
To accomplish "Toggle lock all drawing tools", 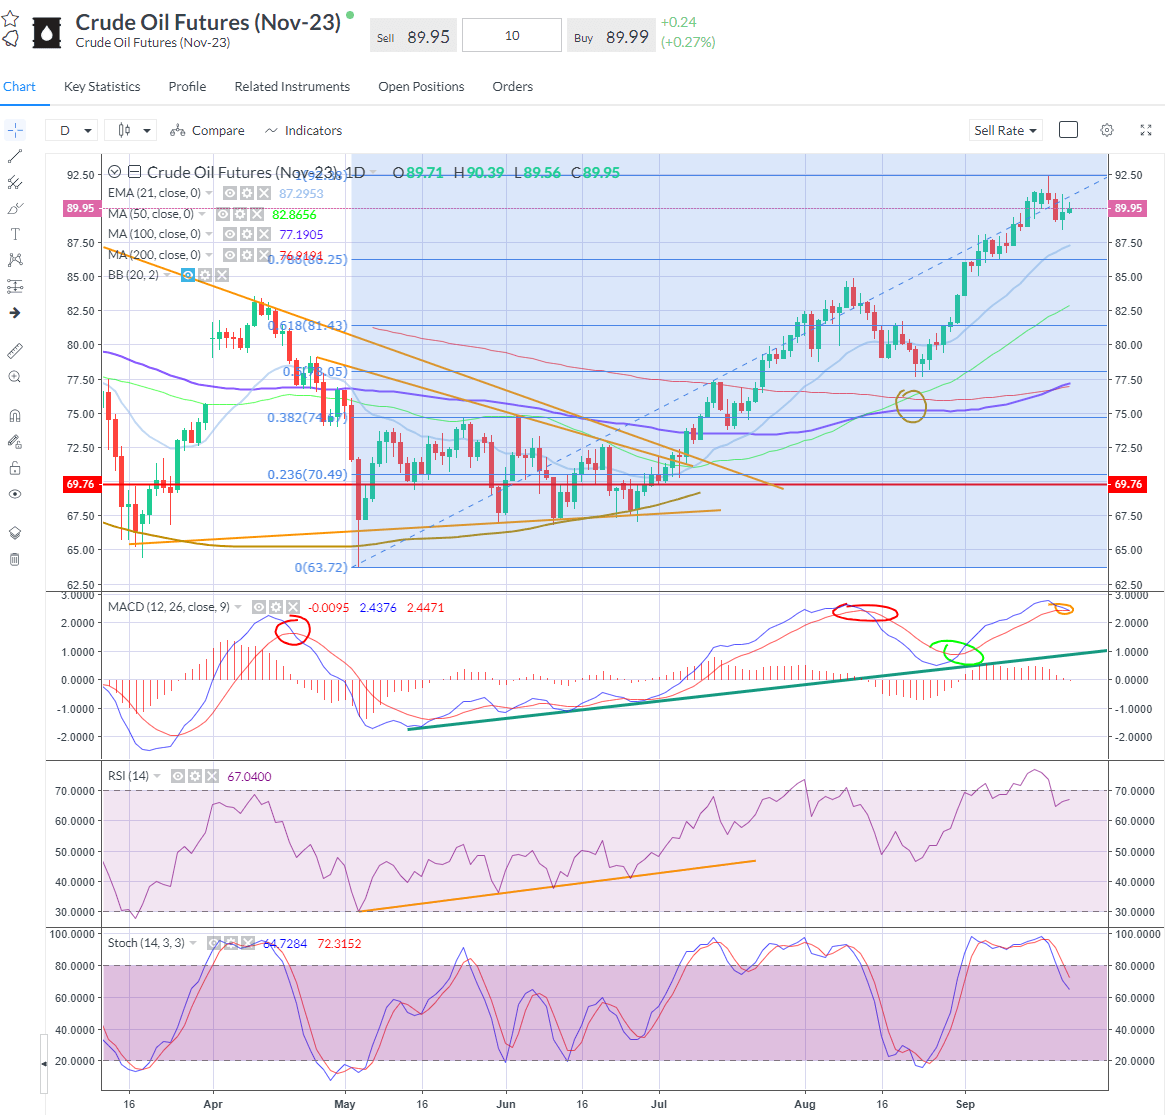I will pos(15,468).
